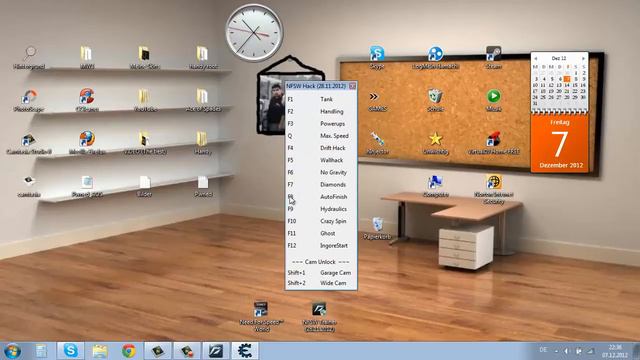Go to next month in calendar gadget

point(583,59)
